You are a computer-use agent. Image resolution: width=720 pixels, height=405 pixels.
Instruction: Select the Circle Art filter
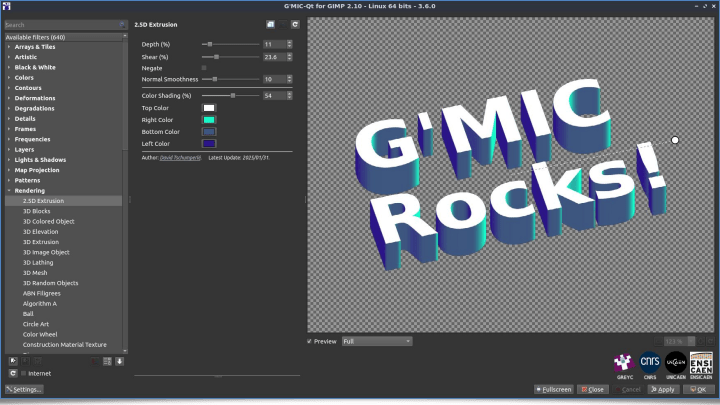[x=36, y=324]
